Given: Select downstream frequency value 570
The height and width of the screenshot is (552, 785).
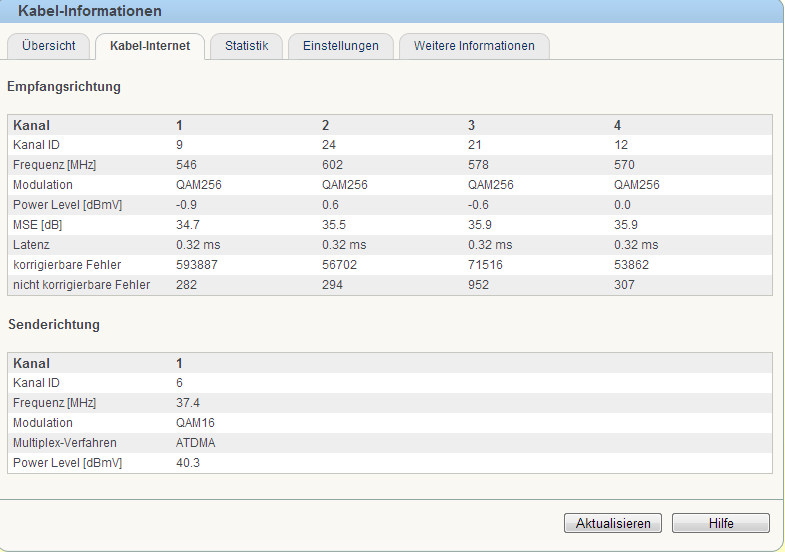Looking at the screenshot, I should tap(624, 165).
